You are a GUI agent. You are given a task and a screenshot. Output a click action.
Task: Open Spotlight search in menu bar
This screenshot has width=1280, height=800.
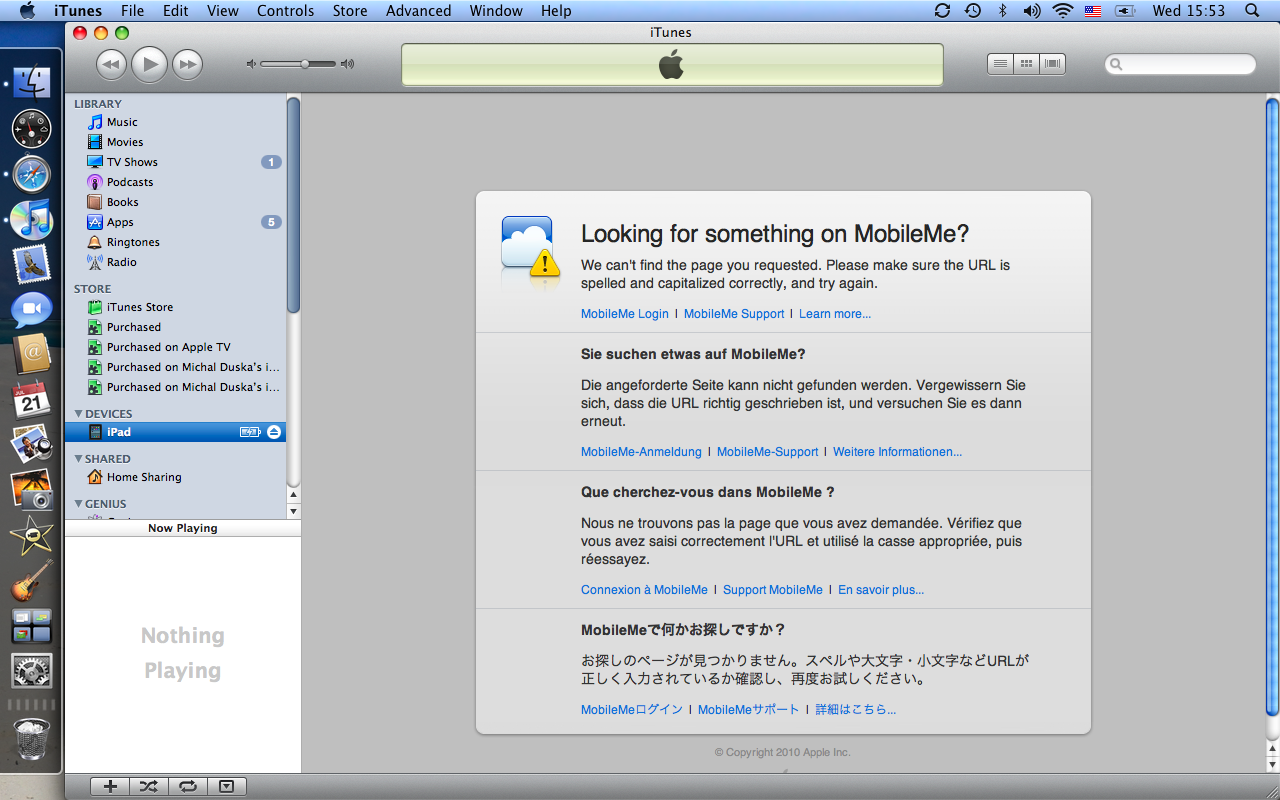coord(1252,11)
